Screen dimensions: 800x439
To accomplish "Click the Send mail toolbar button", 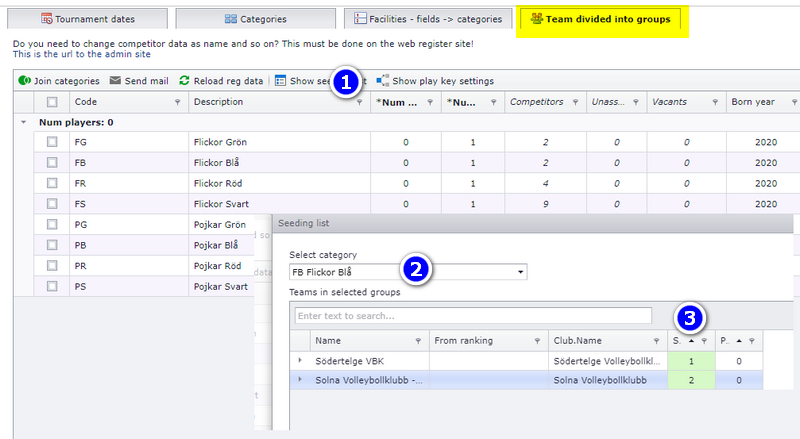I will [x=139, y=81].
